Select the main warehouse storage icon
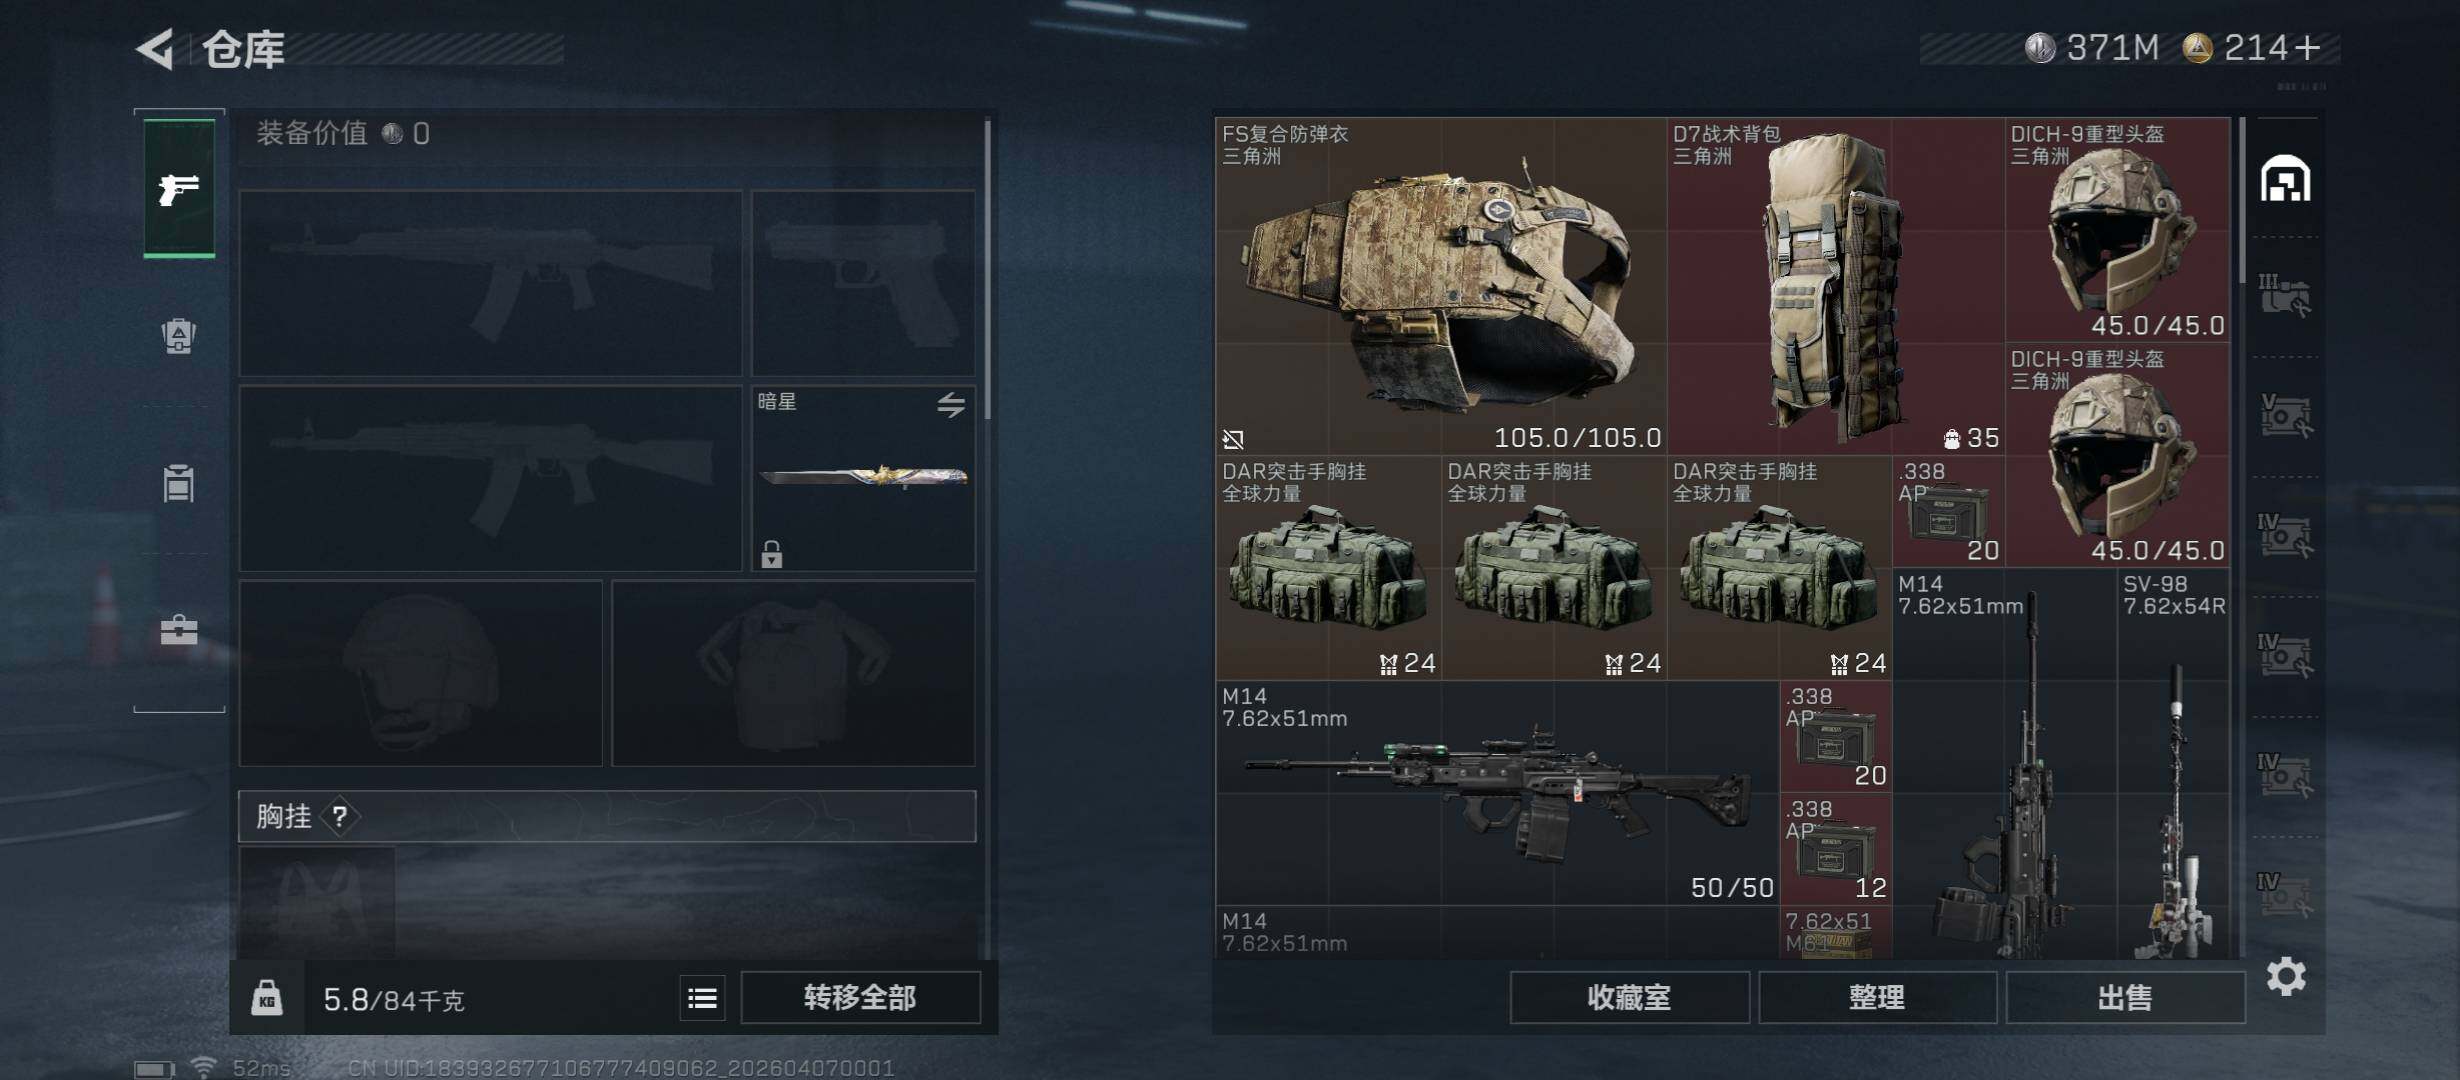The image size is (2460, 1080). 2285,179
